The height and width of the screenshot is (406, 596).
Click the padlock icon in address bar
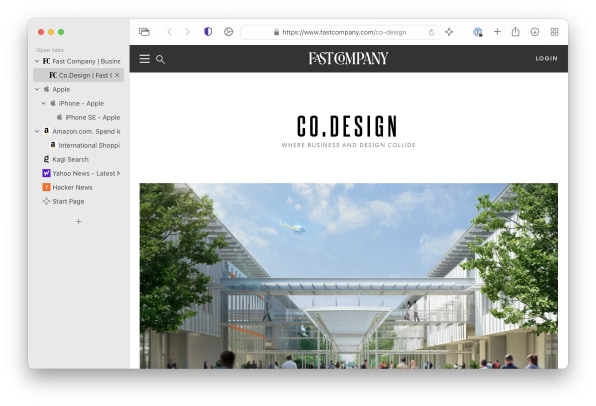(276, 32)
